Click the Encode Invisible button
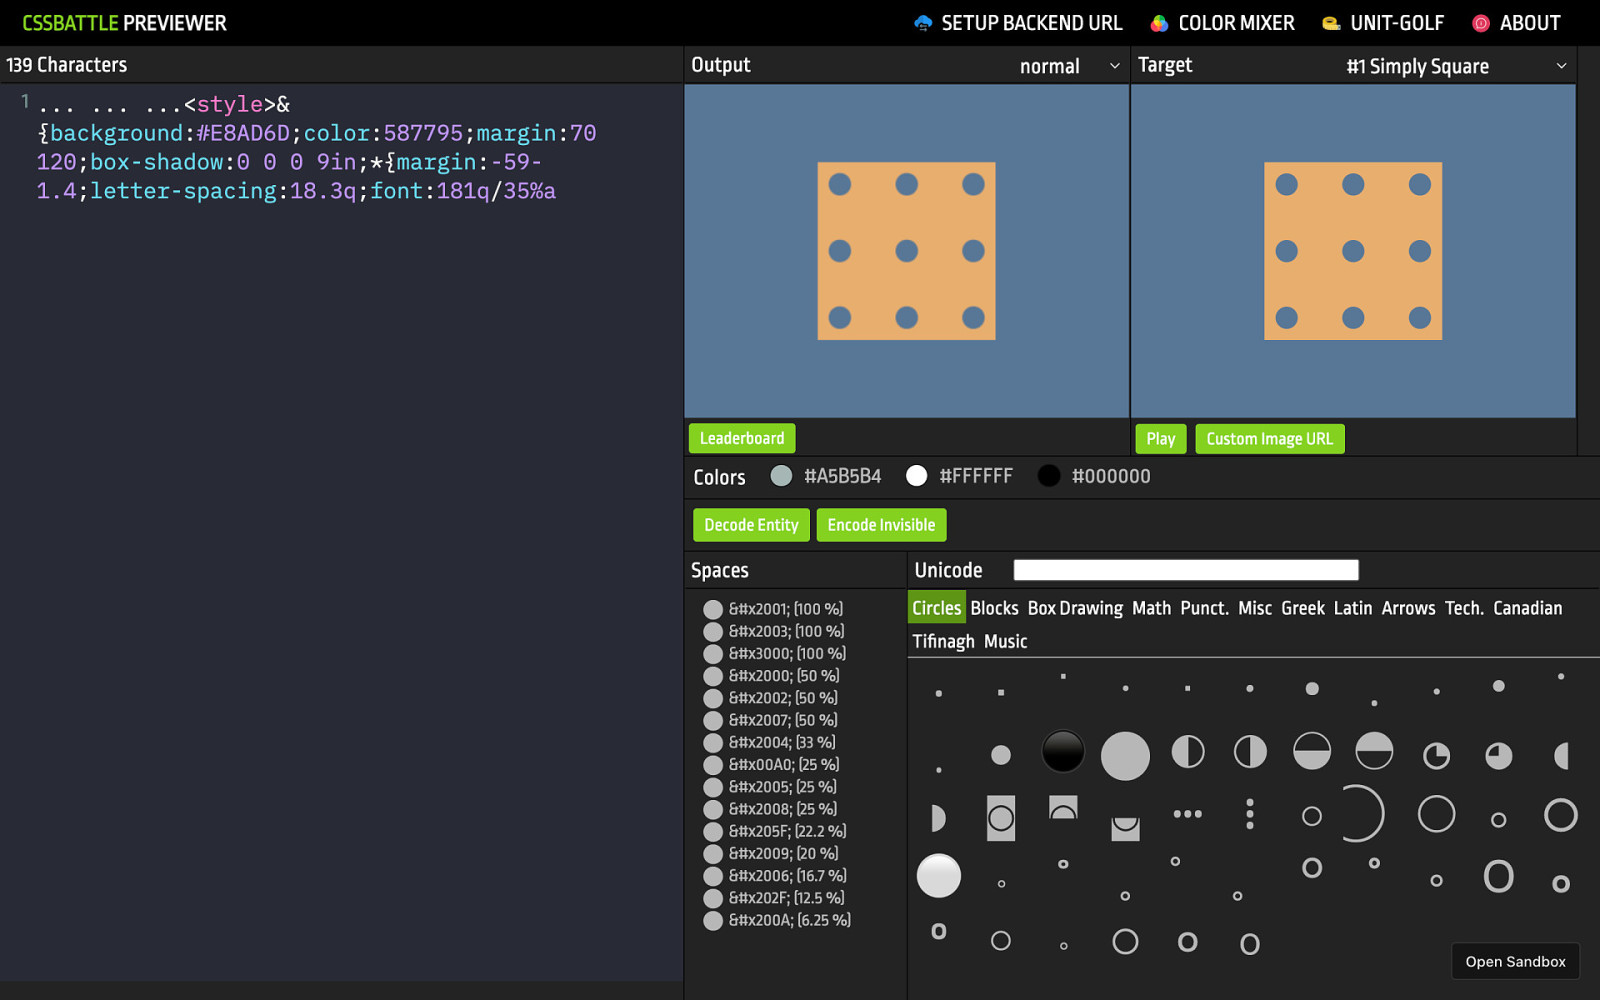This screenshot has width=1600, height=1000. [881, 525]
